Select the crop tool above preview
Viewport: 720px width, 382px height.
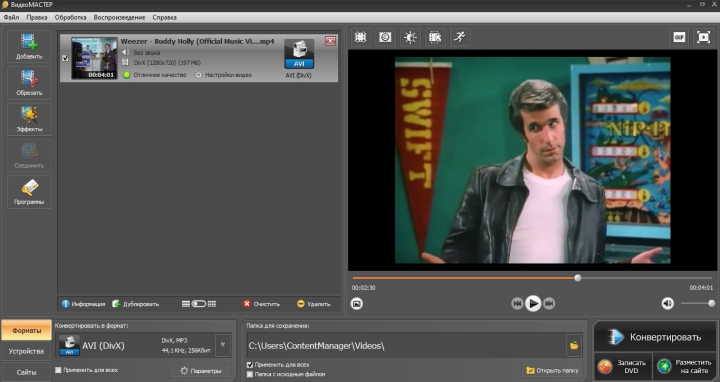[360, 37]
